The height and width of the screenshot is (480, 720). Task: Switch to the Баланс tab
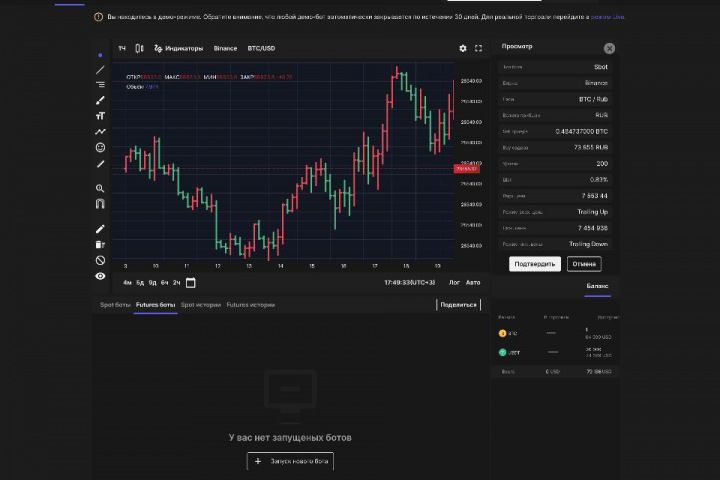tap(597, 286)
